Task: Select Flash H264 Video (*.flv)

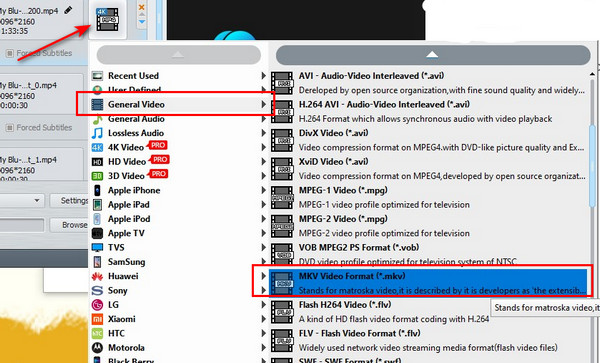Action: tap(429, 312)
